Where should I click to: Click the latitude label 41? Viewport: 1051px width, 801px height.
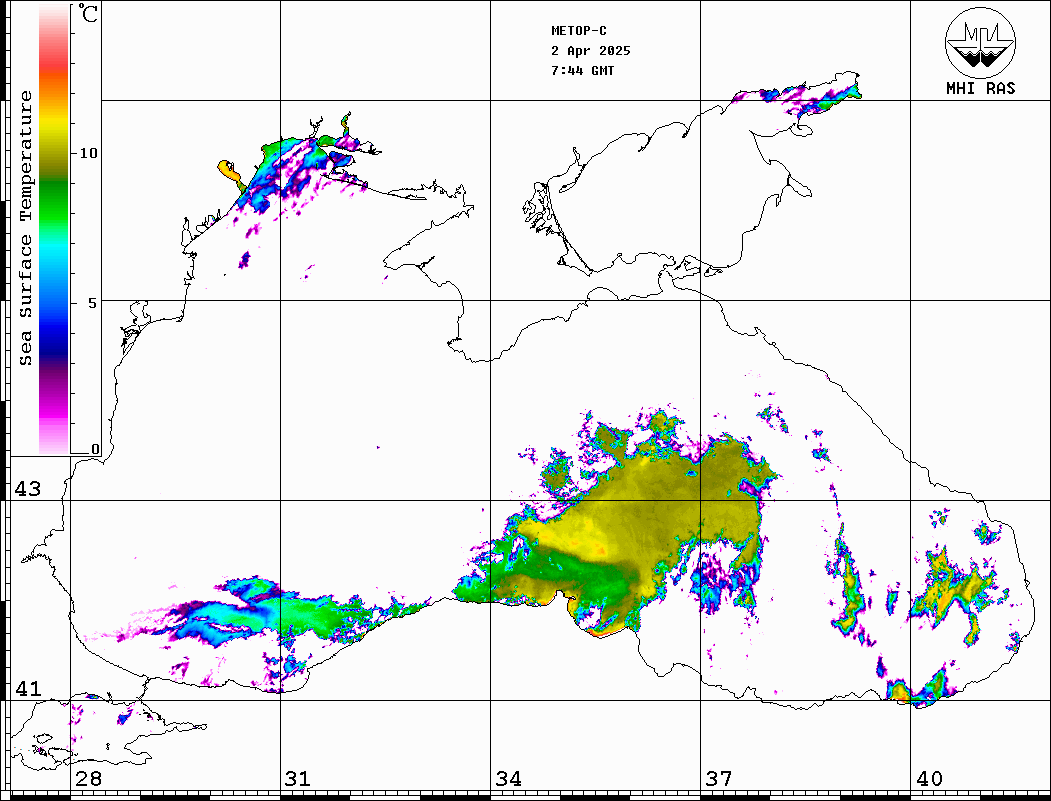click(27, 689)
